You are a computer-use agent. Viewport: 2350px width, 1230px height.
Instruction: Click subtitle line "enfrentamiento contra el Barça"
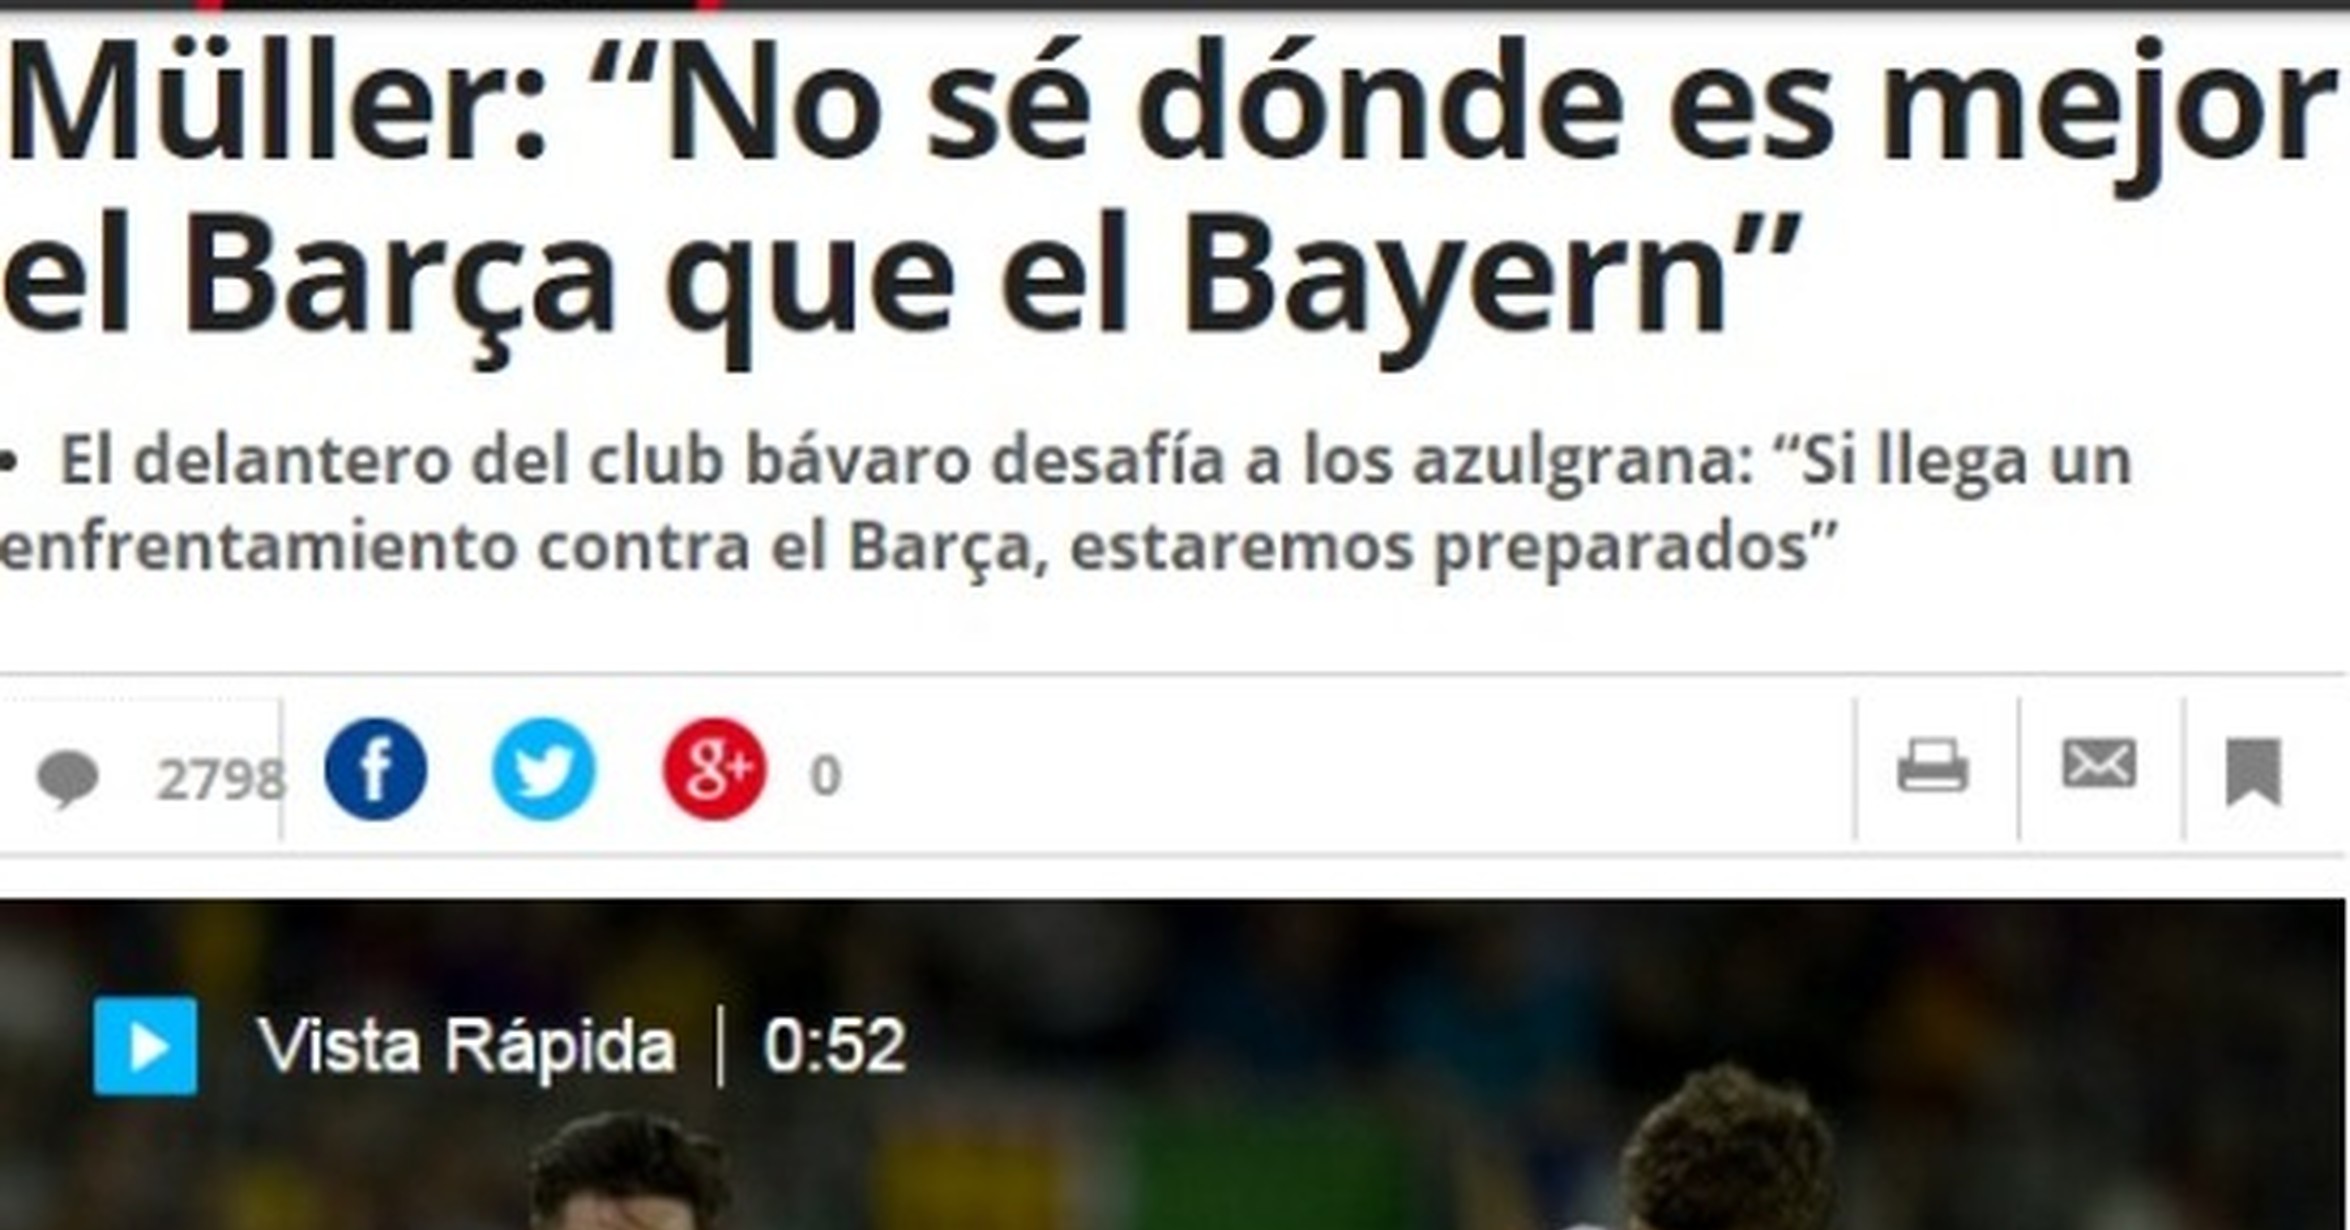pyautogui.click(x=918, y=548)
